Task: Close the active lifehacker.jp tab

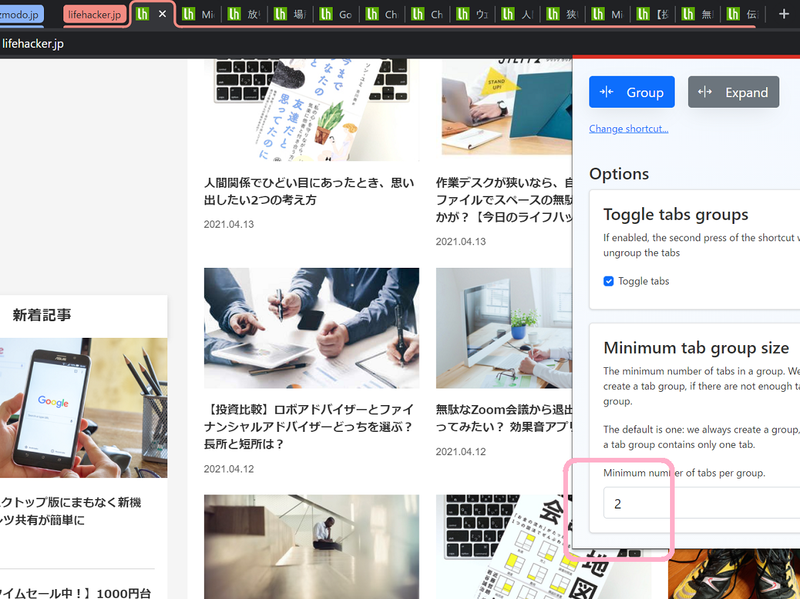Action: 162,14
